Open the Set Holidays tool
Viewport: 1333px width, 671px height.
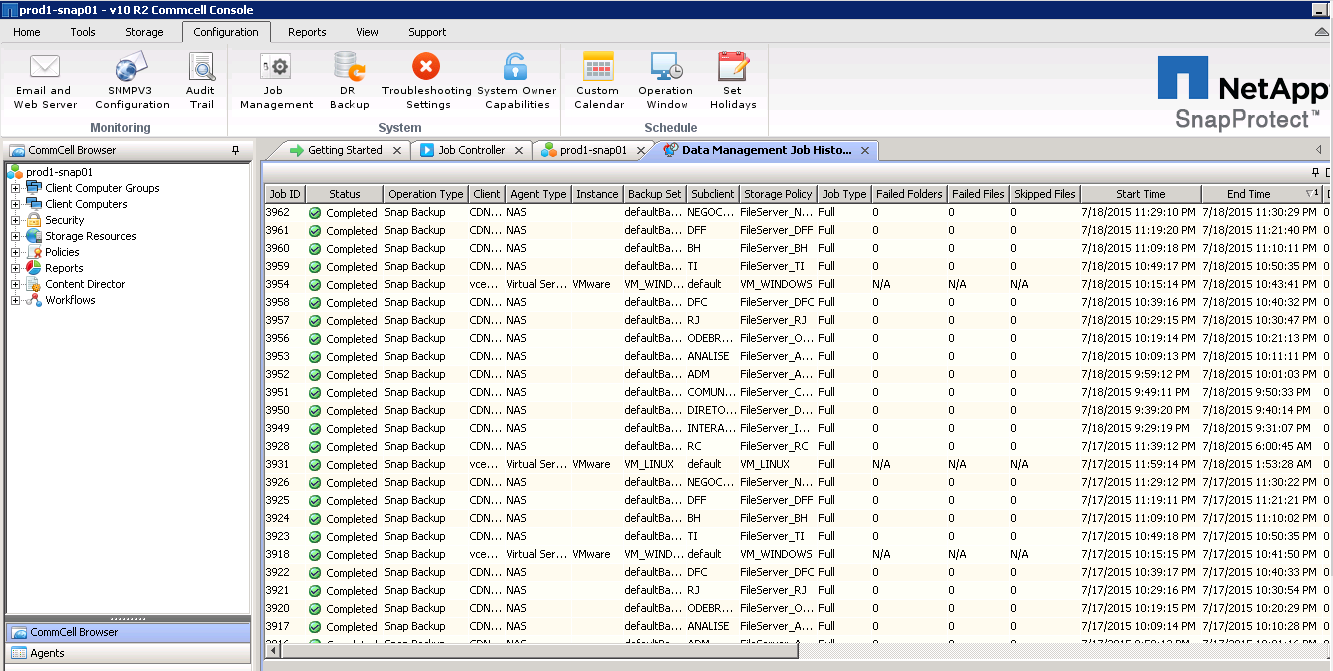tap(732, 80)
